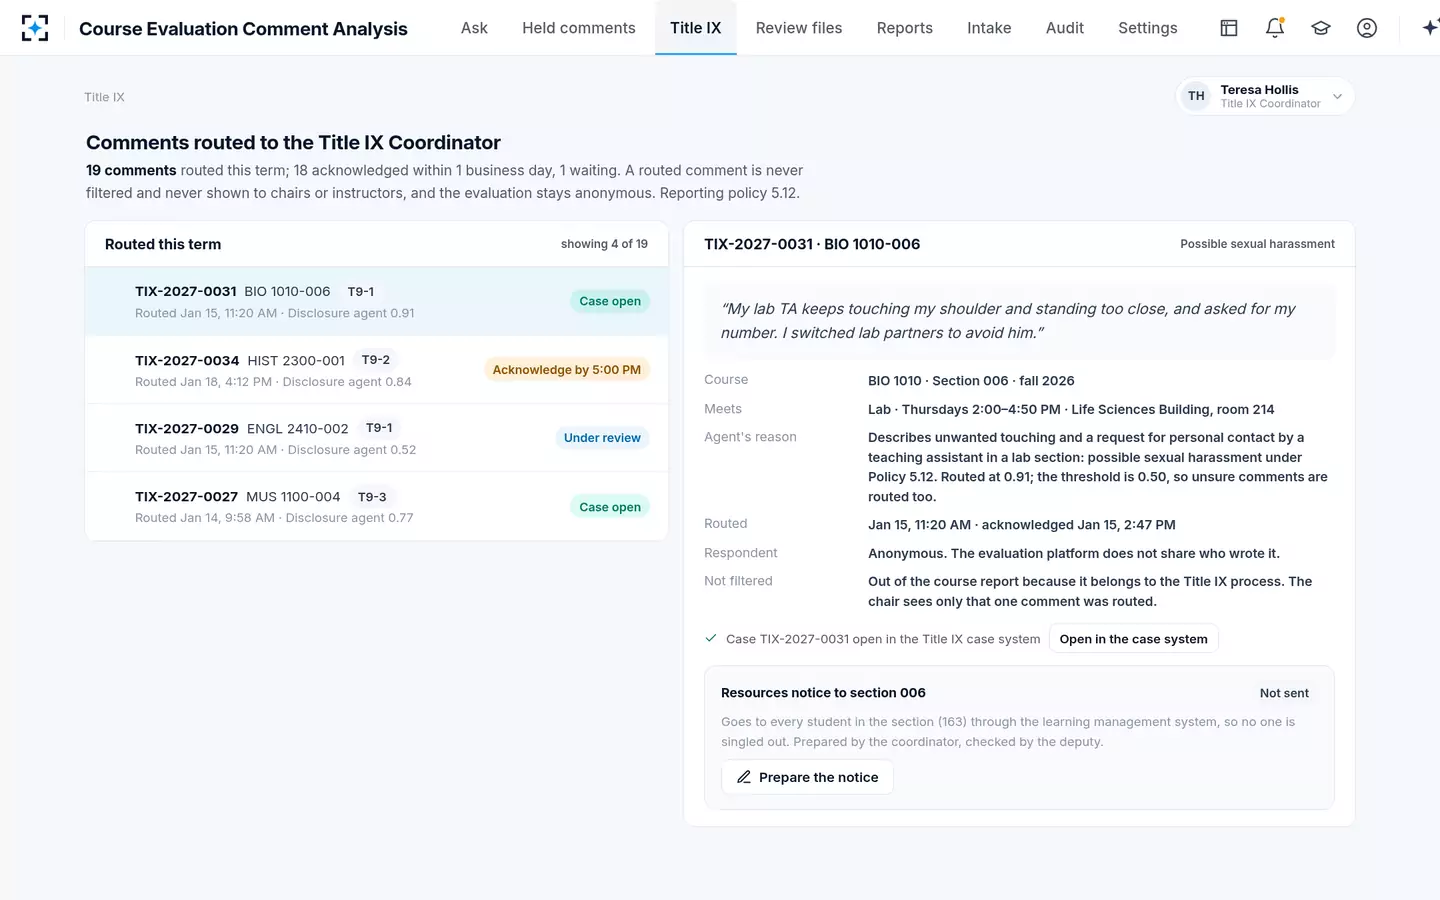
Task: Click the T9-1 tag on ENGL 2410-002
Action: (x=380, y=428)
